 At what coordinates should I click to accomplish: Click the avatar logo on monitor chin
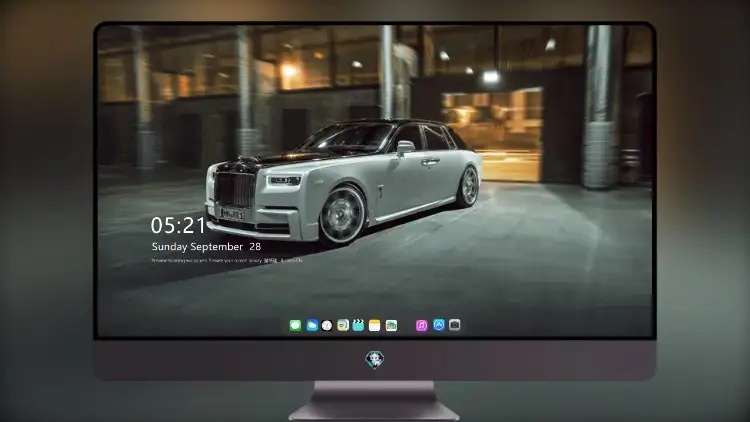point(375,359)
